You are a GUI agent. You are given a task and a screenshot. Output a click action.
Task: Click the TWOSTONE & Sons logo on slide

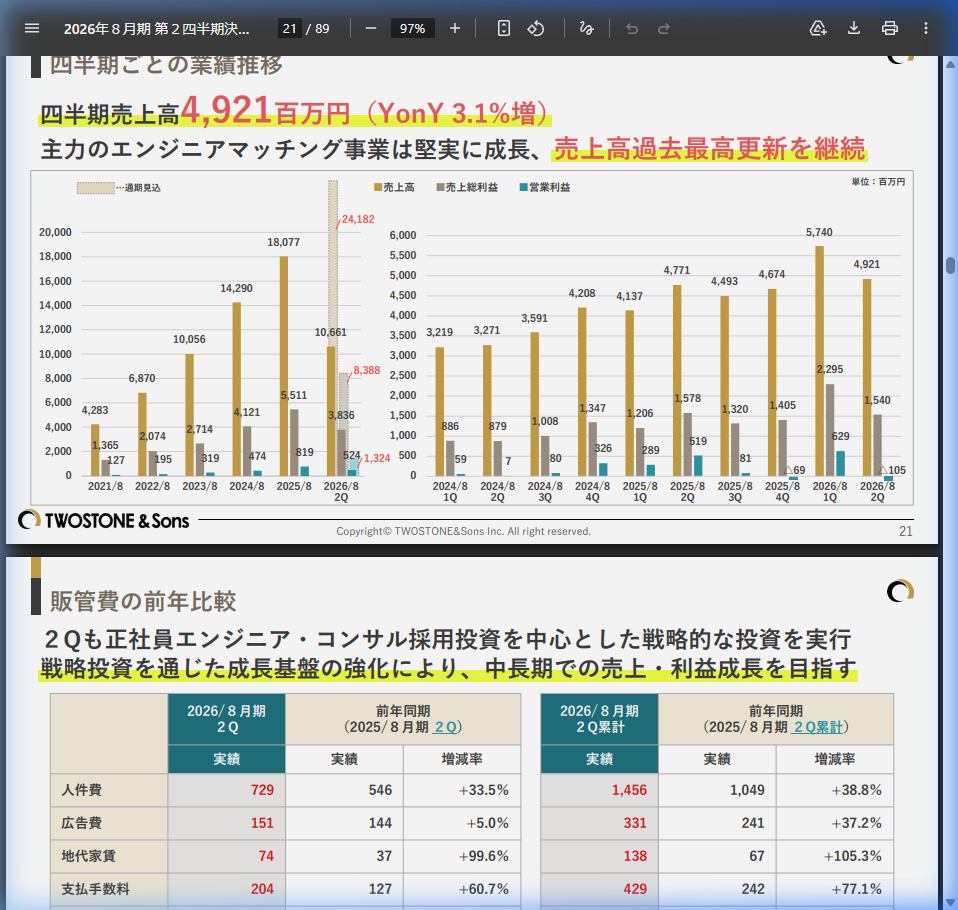coord(100,518)
